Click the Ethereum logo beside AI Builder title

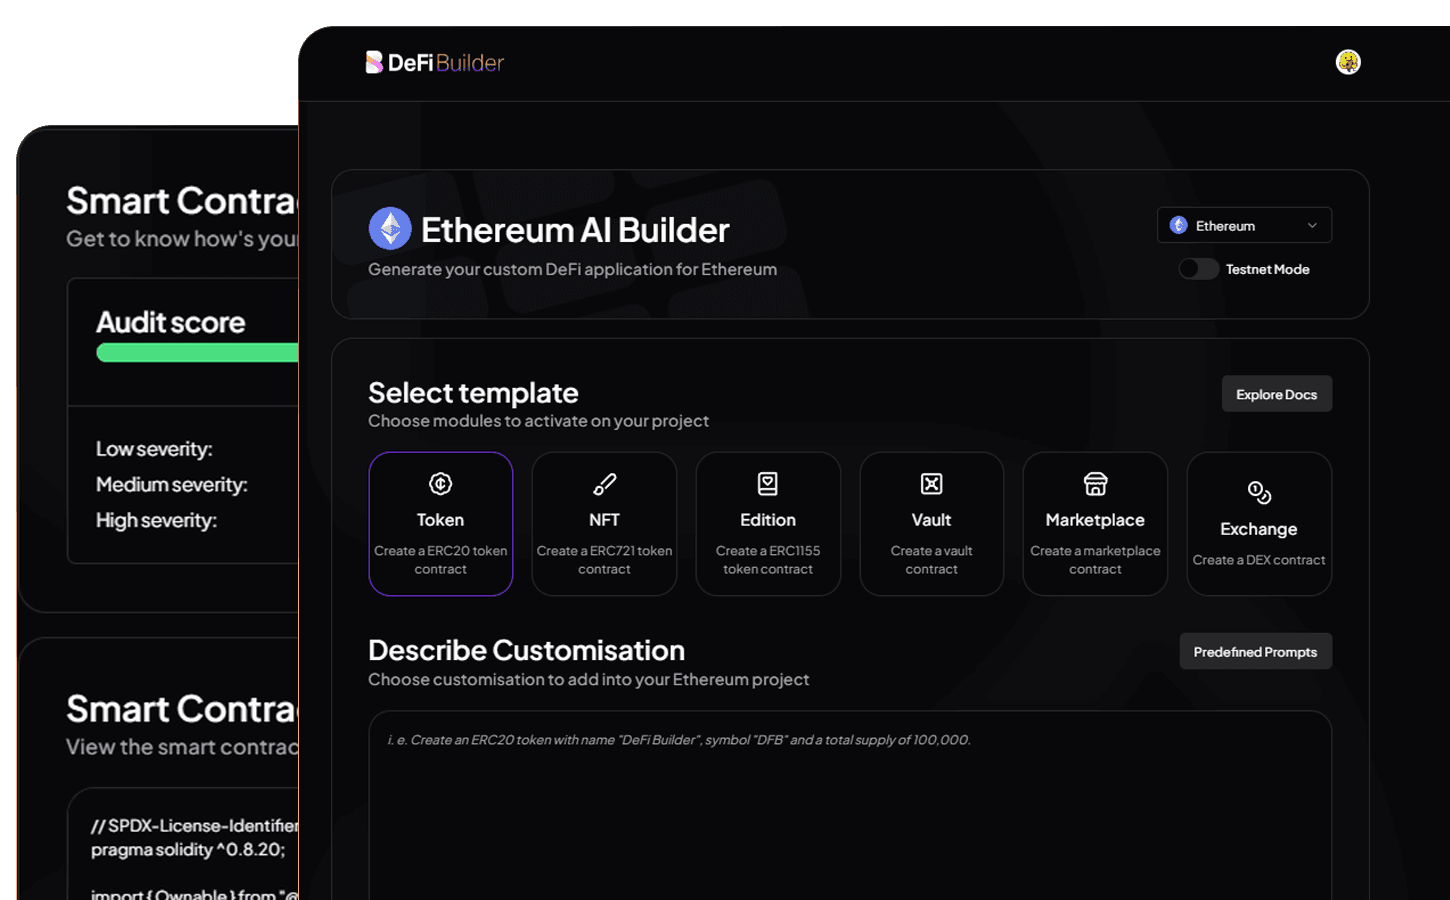[x=390, y=229]
